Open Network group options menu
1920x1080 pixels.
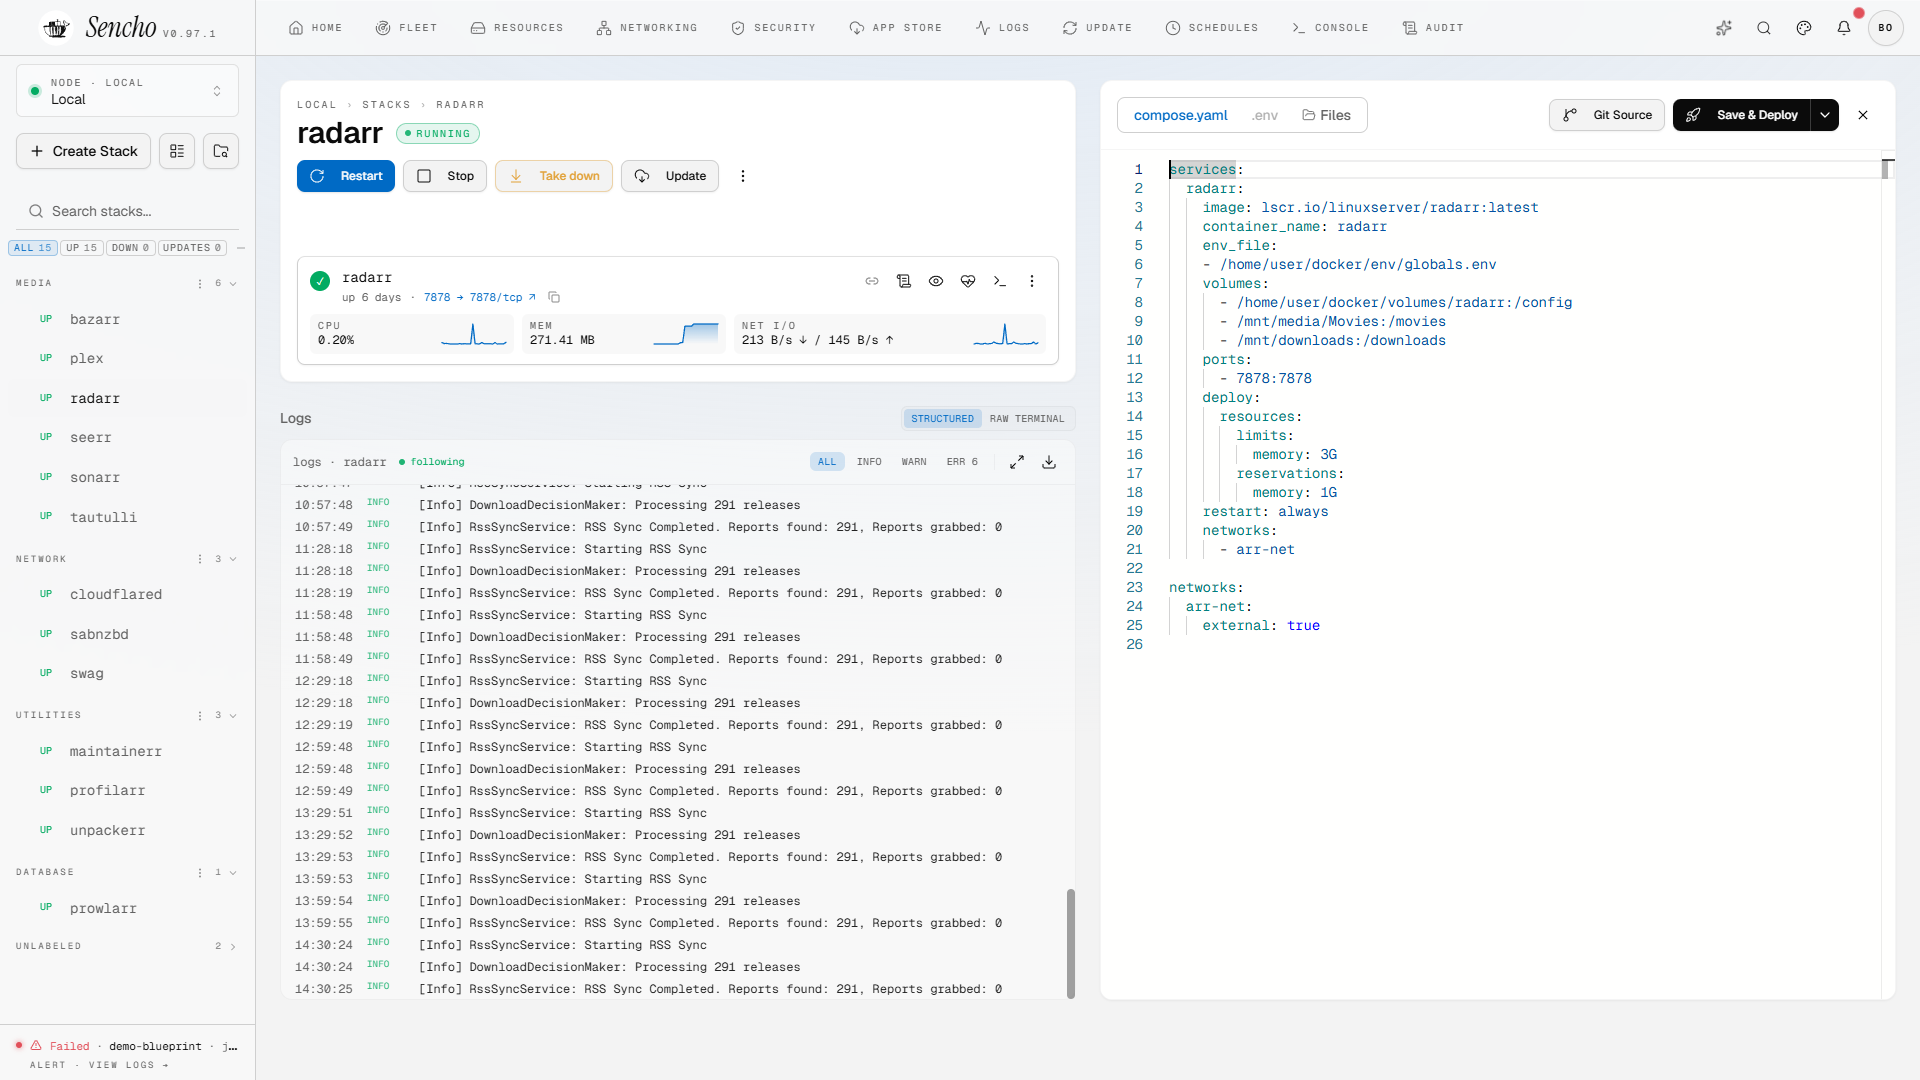pyautogui.click(x=200, y=559)
